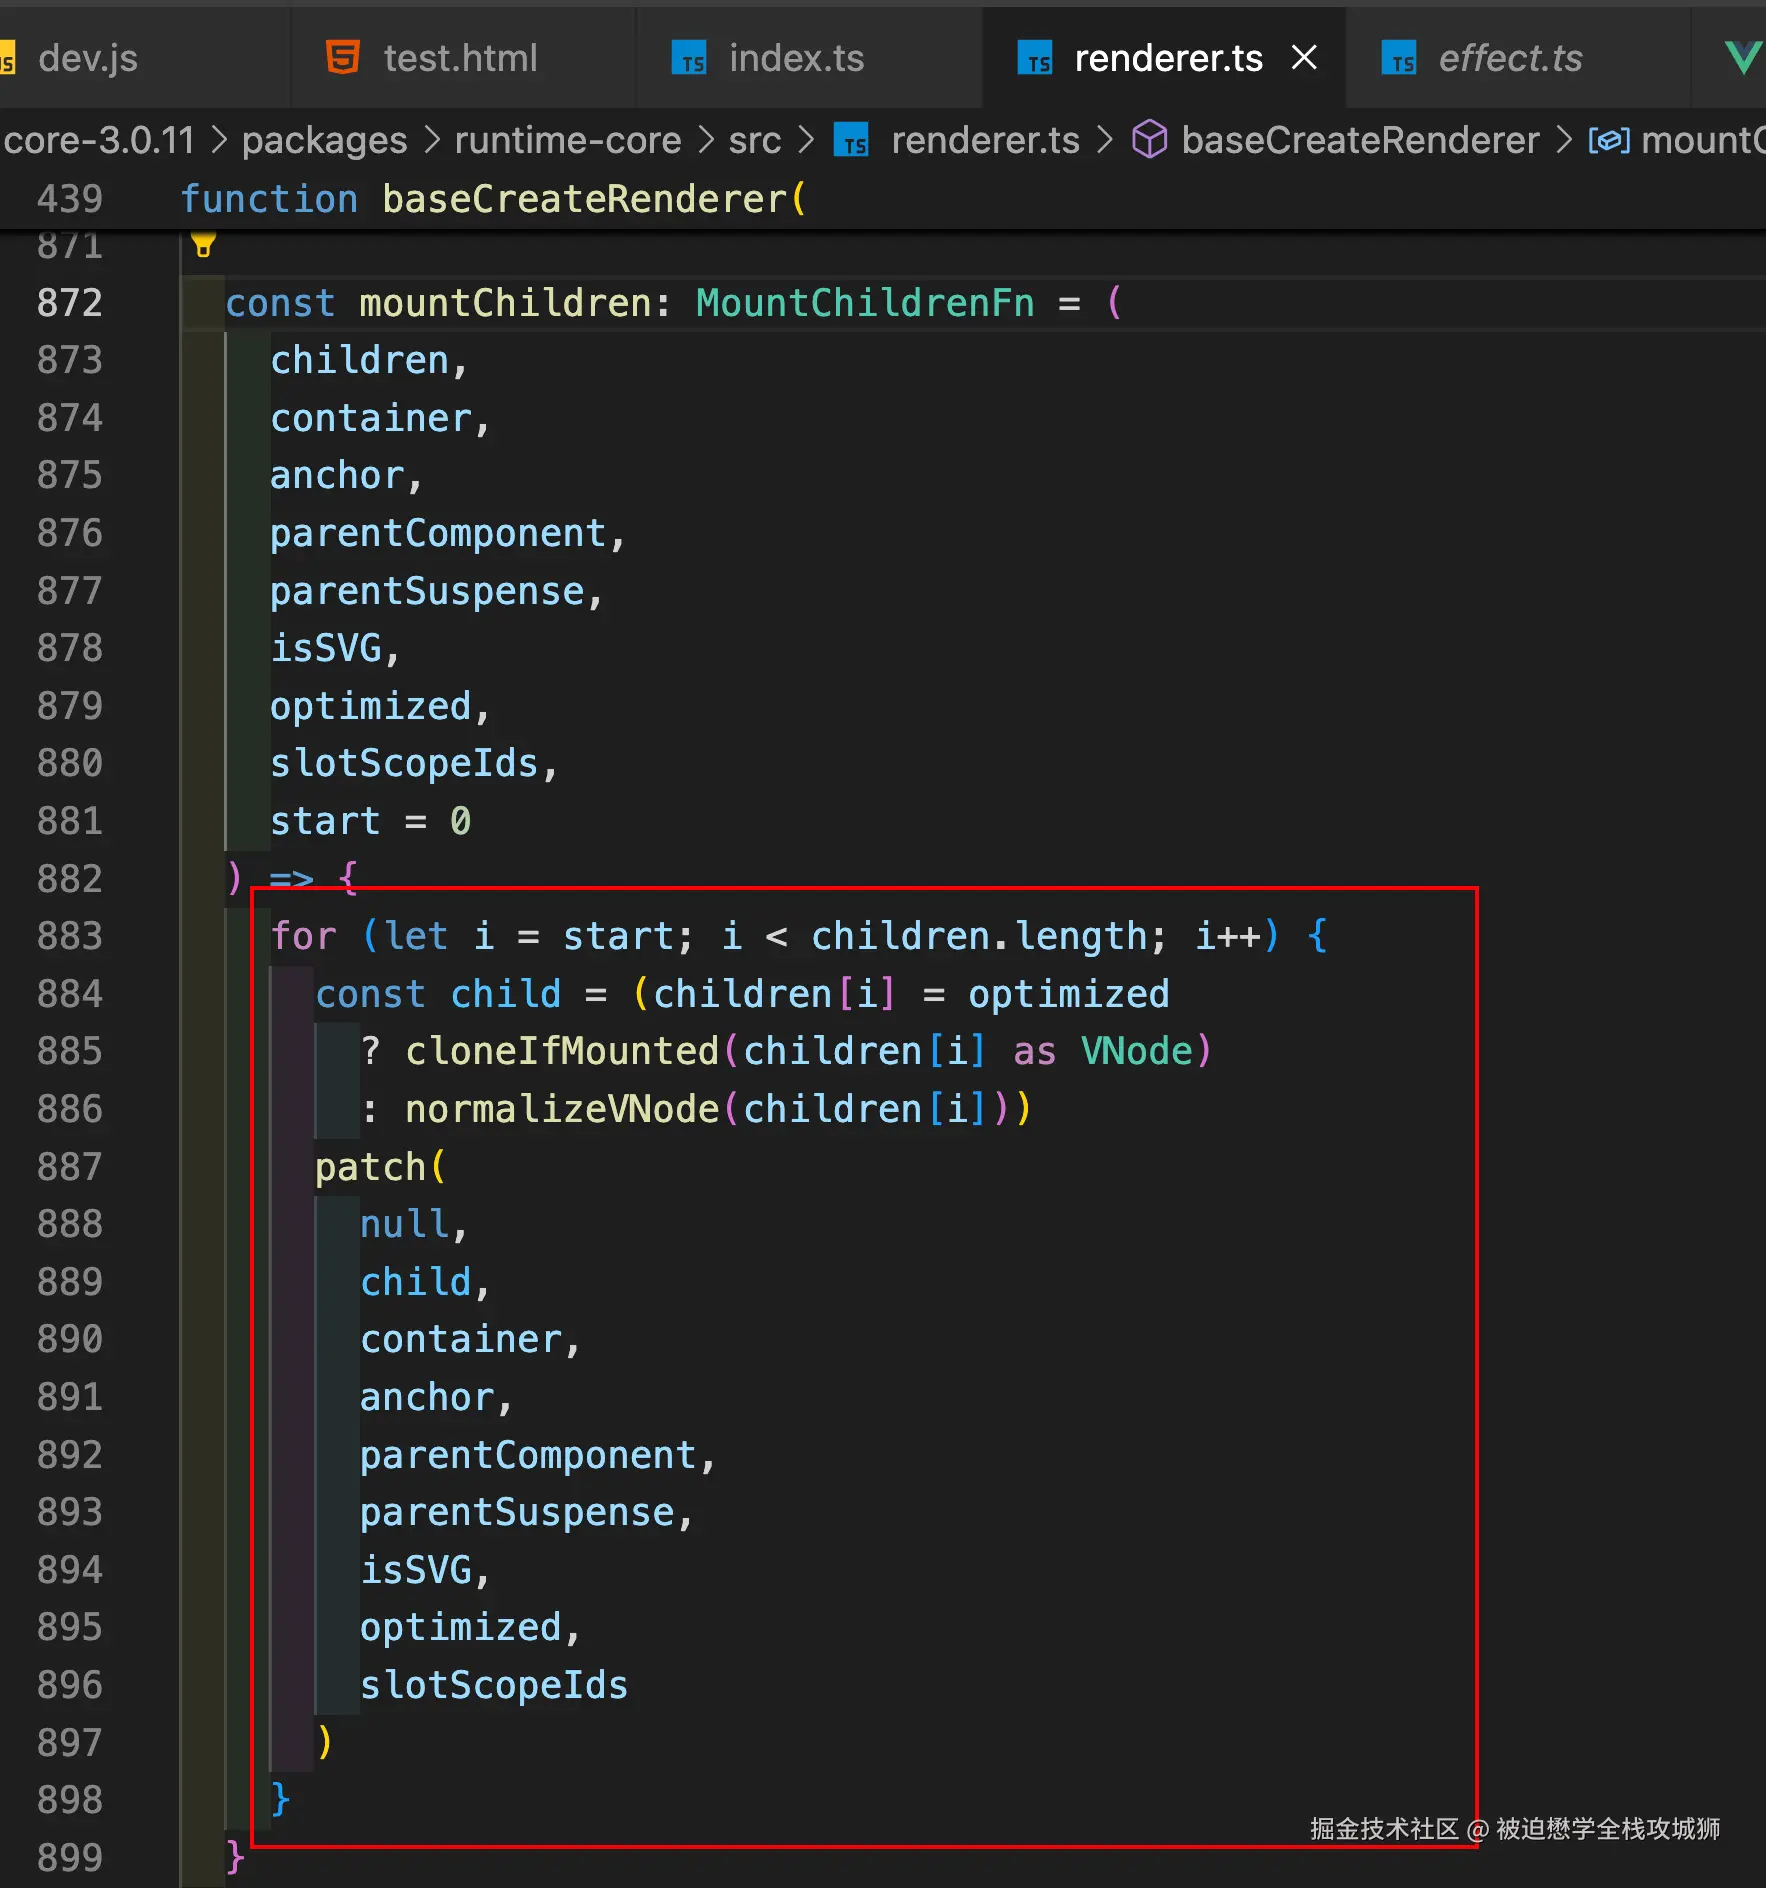Switch to the index.ts tab
This screenshot has width=1766, height=1888.
(x=796, y=58)
